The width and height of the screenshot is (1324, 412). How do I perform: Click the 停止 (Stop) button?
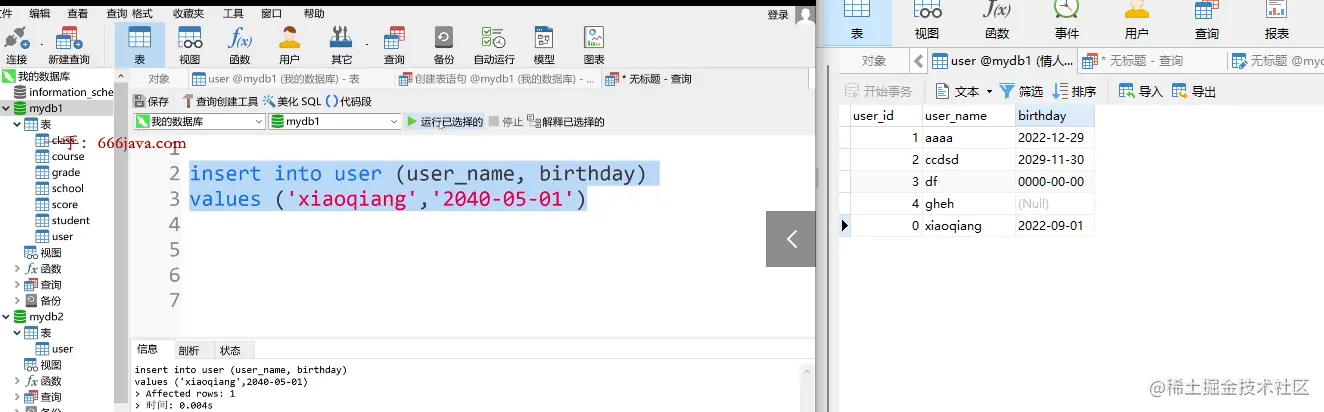[505, 122]
